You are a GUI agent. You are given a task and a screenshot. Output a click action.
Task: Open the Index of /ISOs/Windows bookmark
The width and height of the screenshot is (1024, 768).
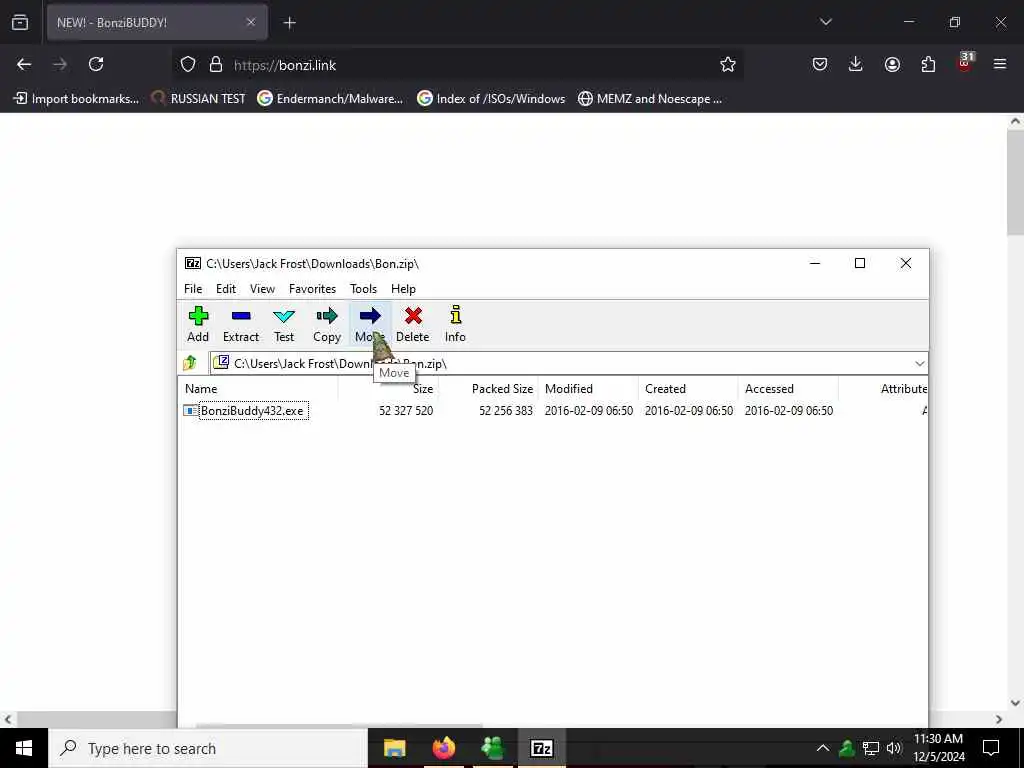tap(491, 99)
